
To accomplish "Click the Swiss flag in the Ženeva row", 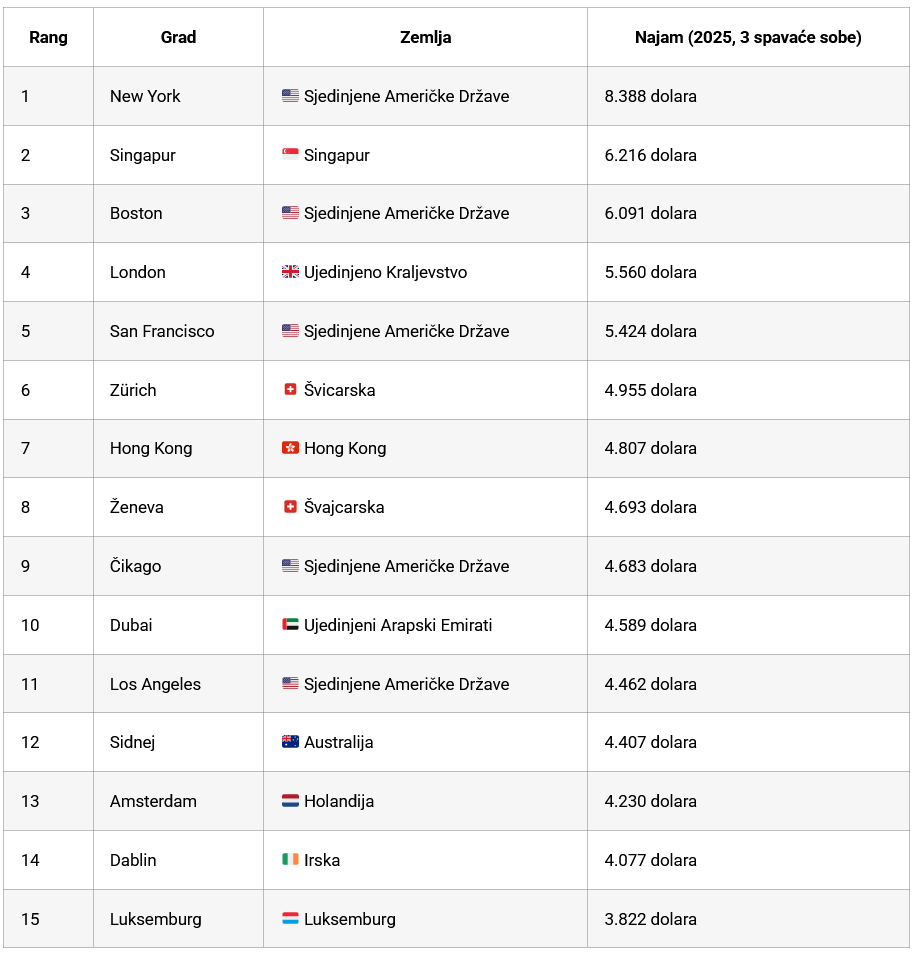I will (290, 507).
